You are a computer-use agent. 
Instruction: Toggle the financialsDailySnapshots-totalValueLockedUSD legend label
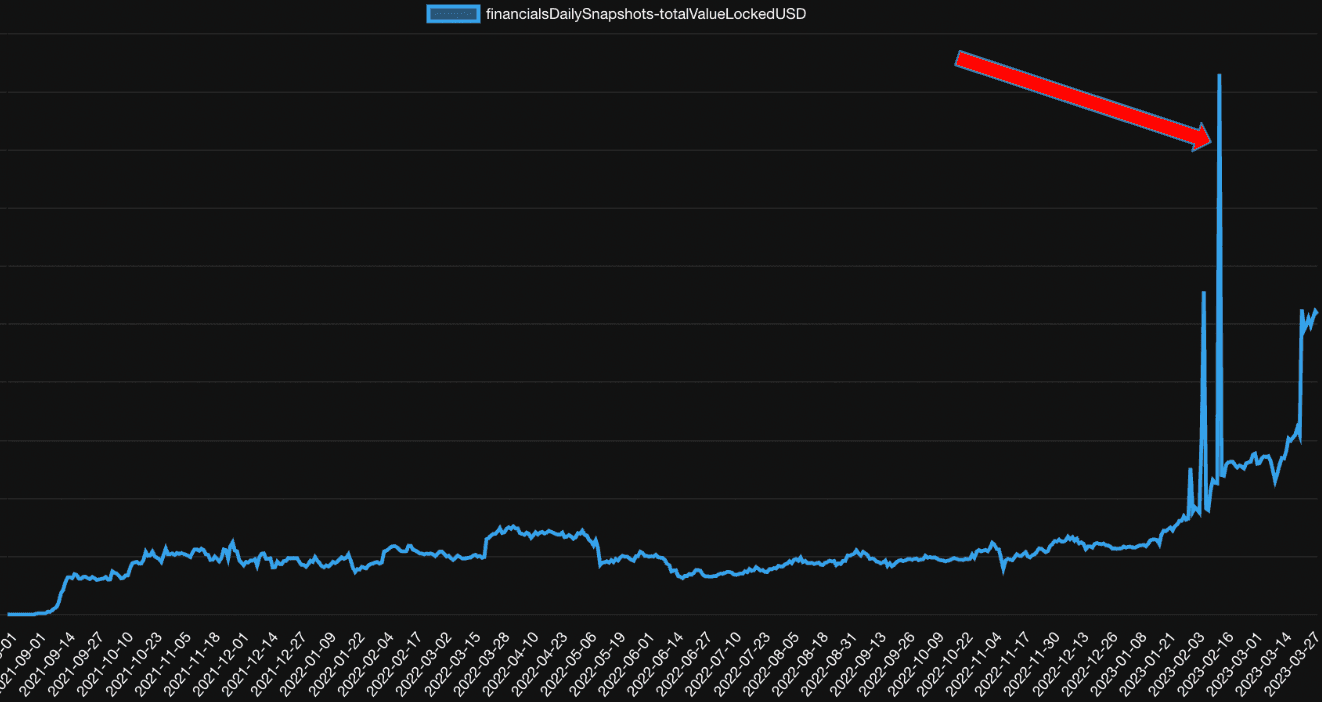tap(645, 14)
